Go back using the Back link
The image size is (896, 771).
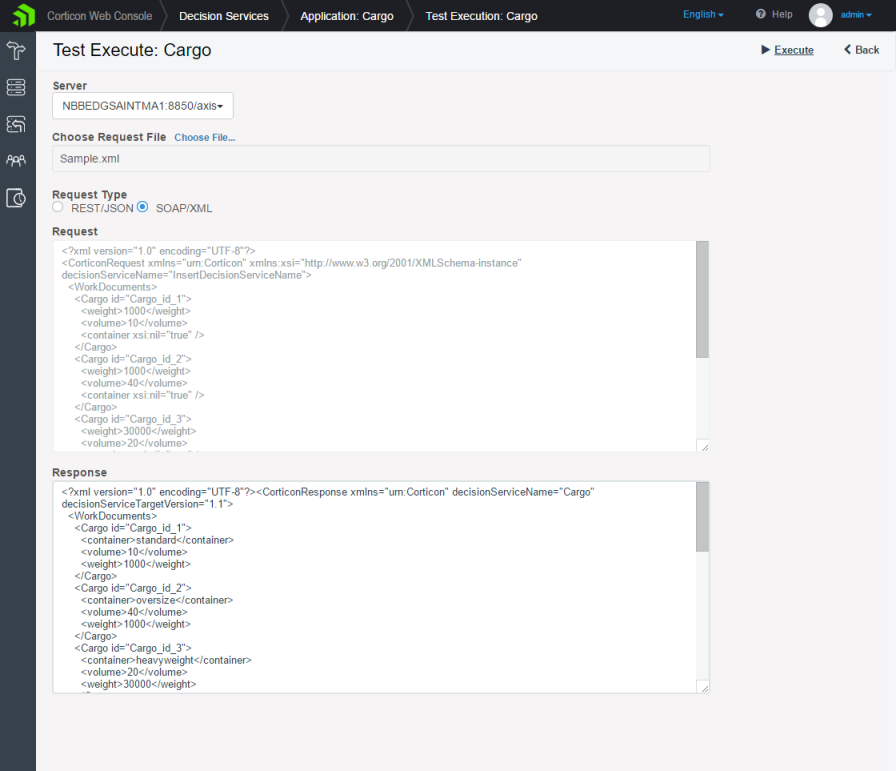(x=867, y=50)
